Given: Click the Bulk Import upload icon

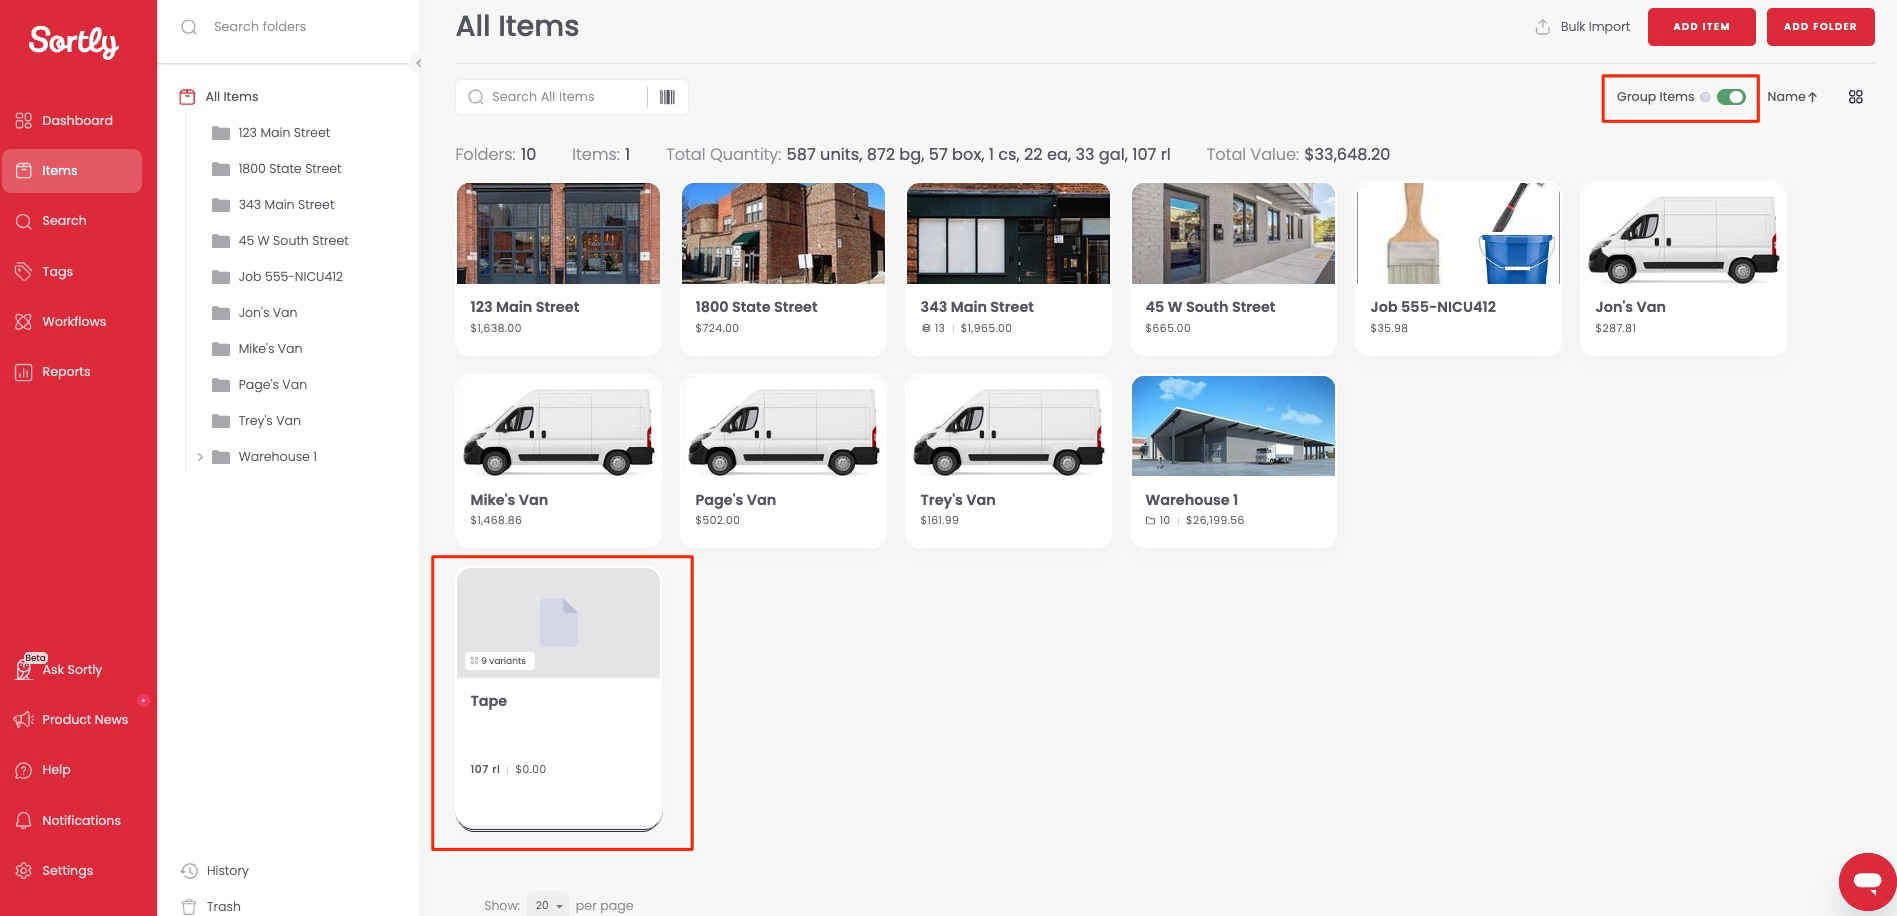Looking at the screenshot, I should point(1542,27).
